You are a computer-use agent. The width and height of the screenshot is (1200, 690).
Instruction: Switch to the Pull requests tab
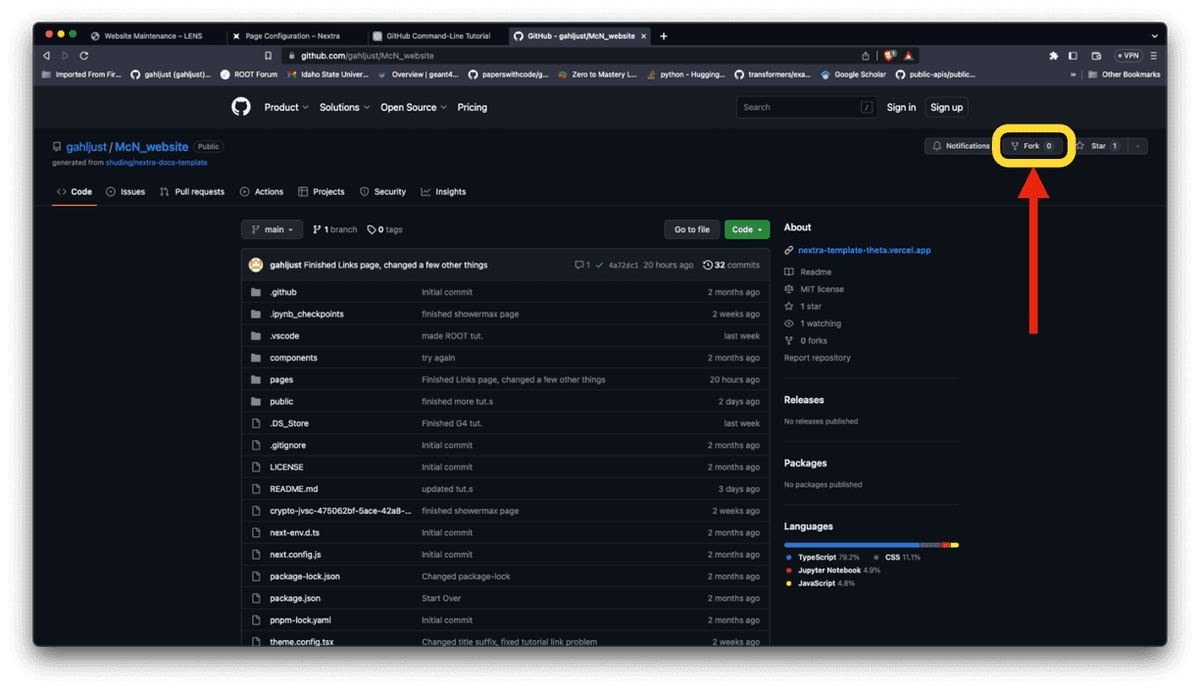pos(192,192)
